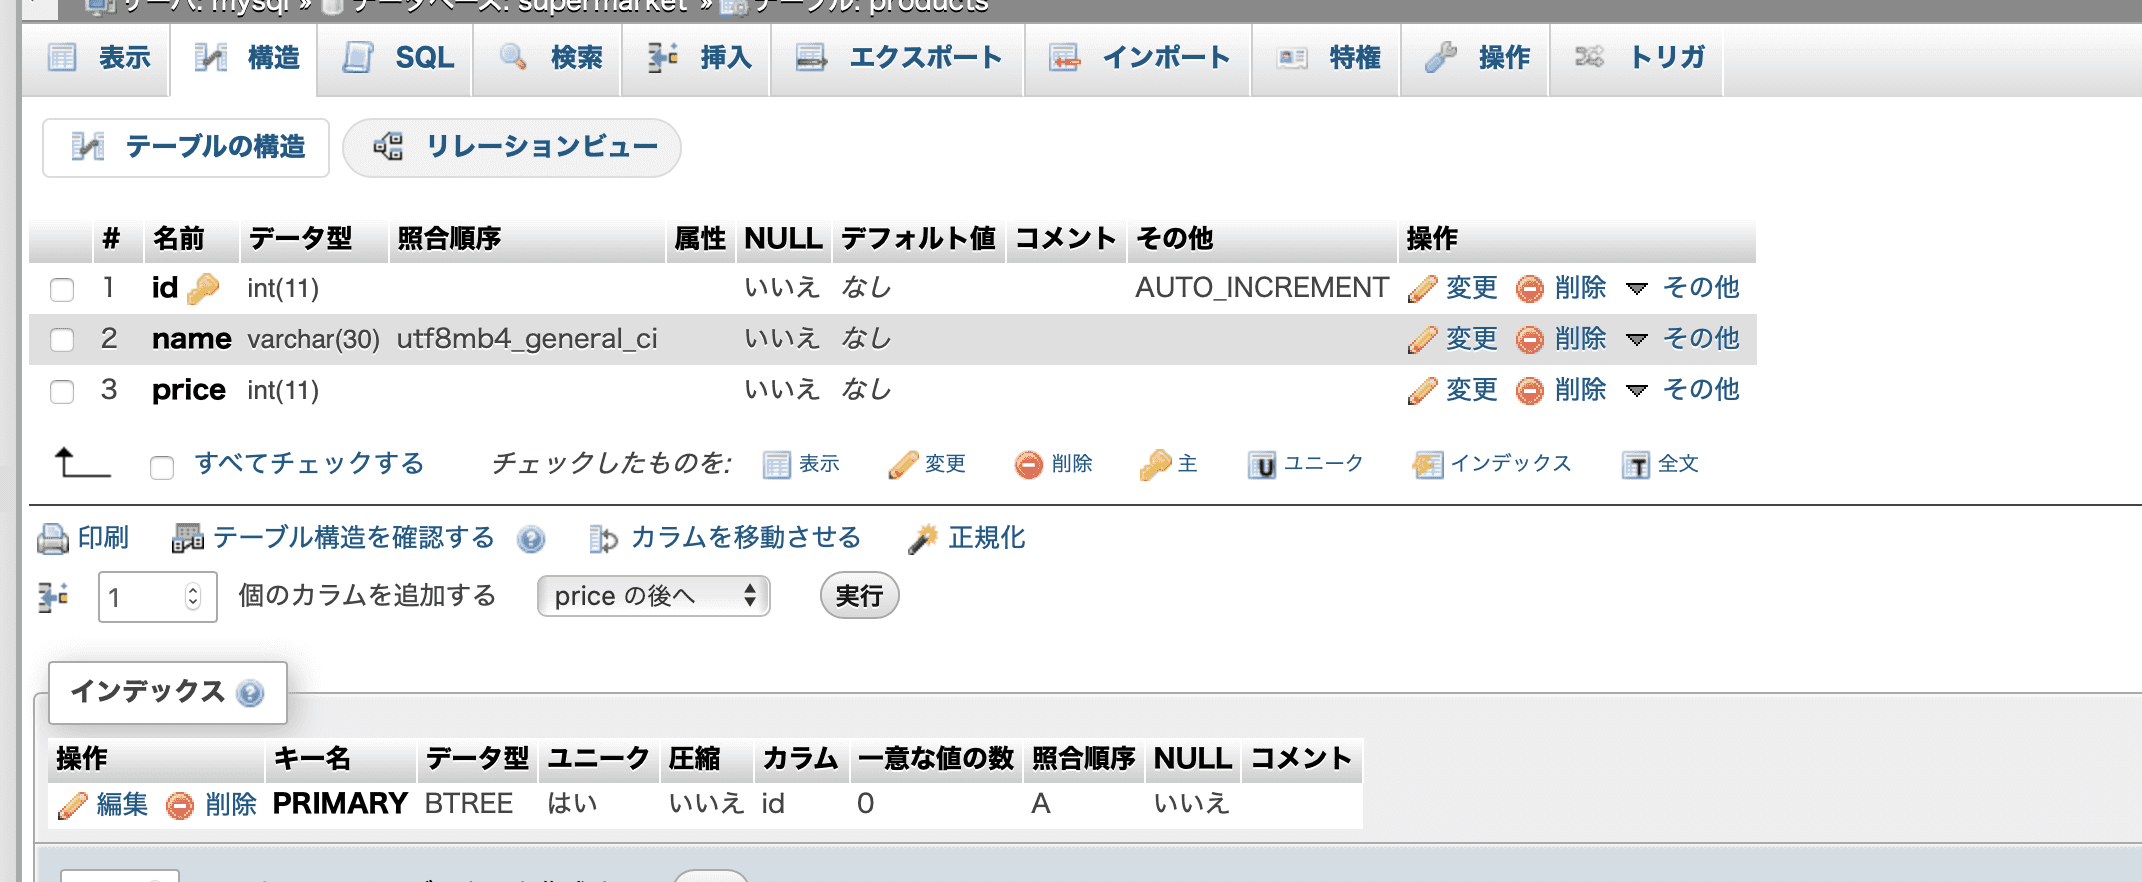
Task: Click the printer icon to print (印刷)
Action: coord(52,539)
